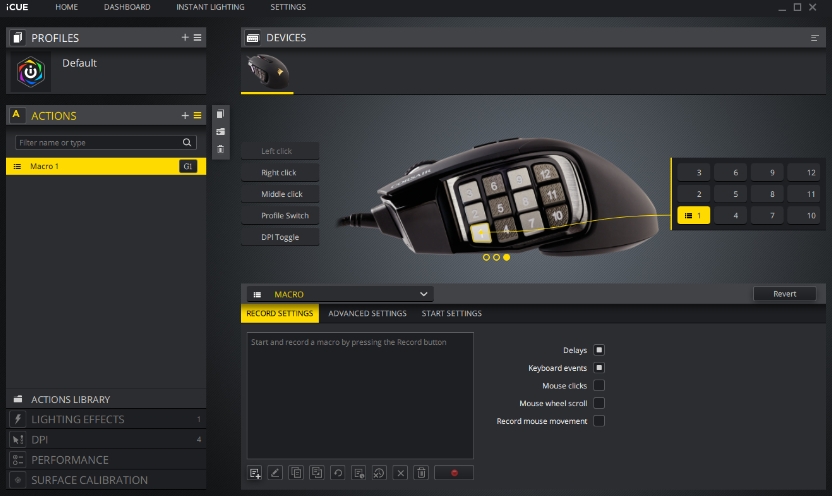Select the Default profile name
832x496 pixels.
point(79,63)
